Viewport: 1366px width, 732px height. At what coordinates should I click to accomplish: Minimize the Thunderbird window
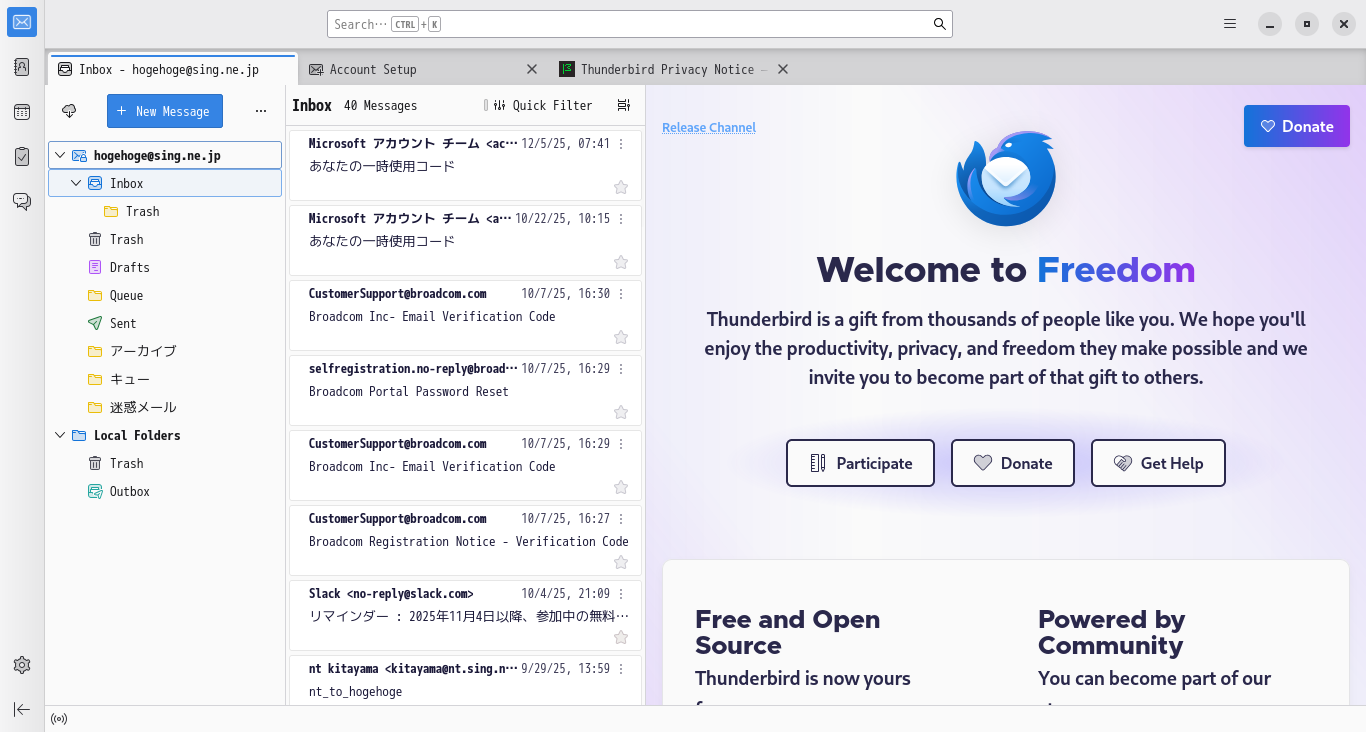[x=1270, y=24]
